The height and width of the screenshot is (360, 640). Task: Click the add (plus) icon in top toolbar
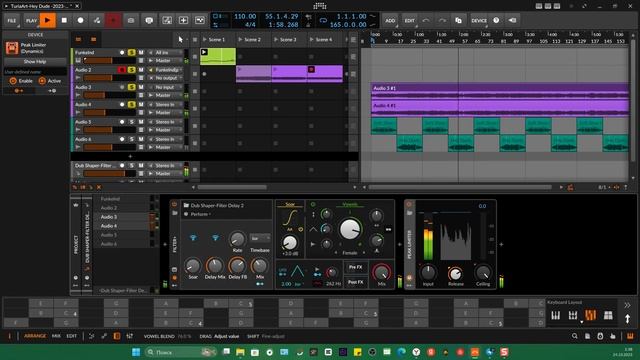pyautogui.click(x=183, y=20)
